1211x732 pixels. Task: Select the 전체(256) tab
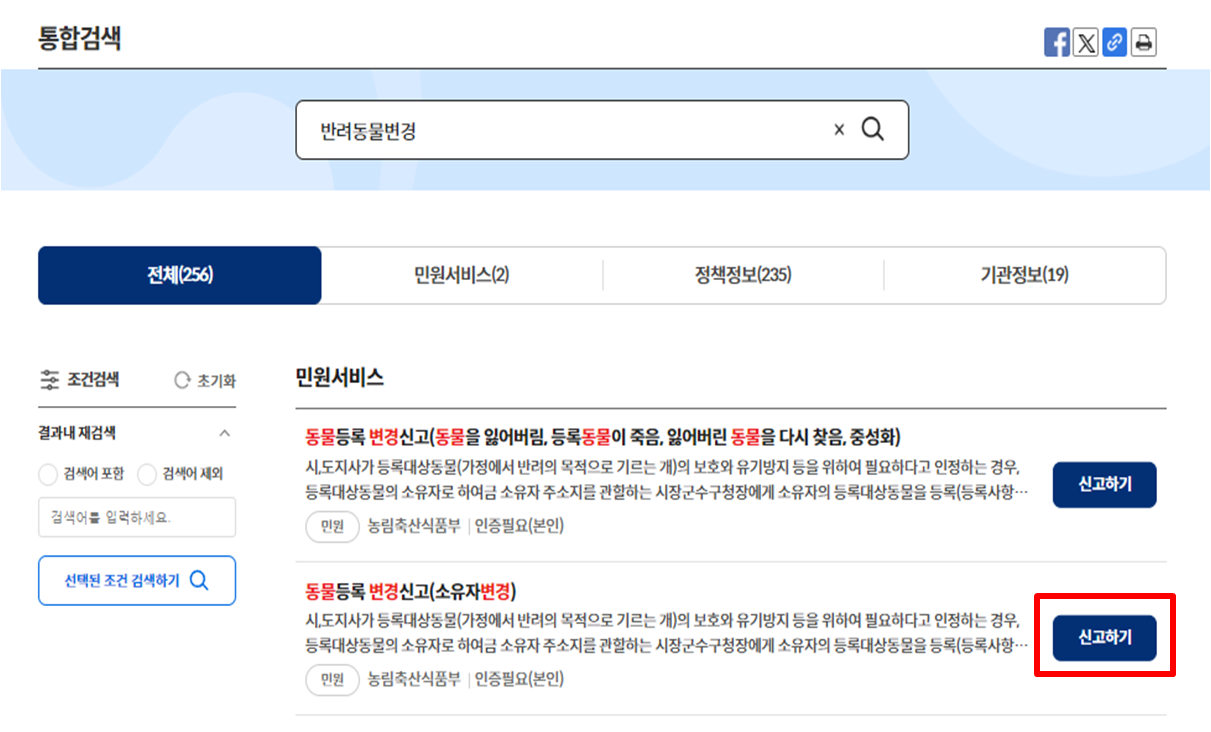pyautogui.click(x=179, y=275)
